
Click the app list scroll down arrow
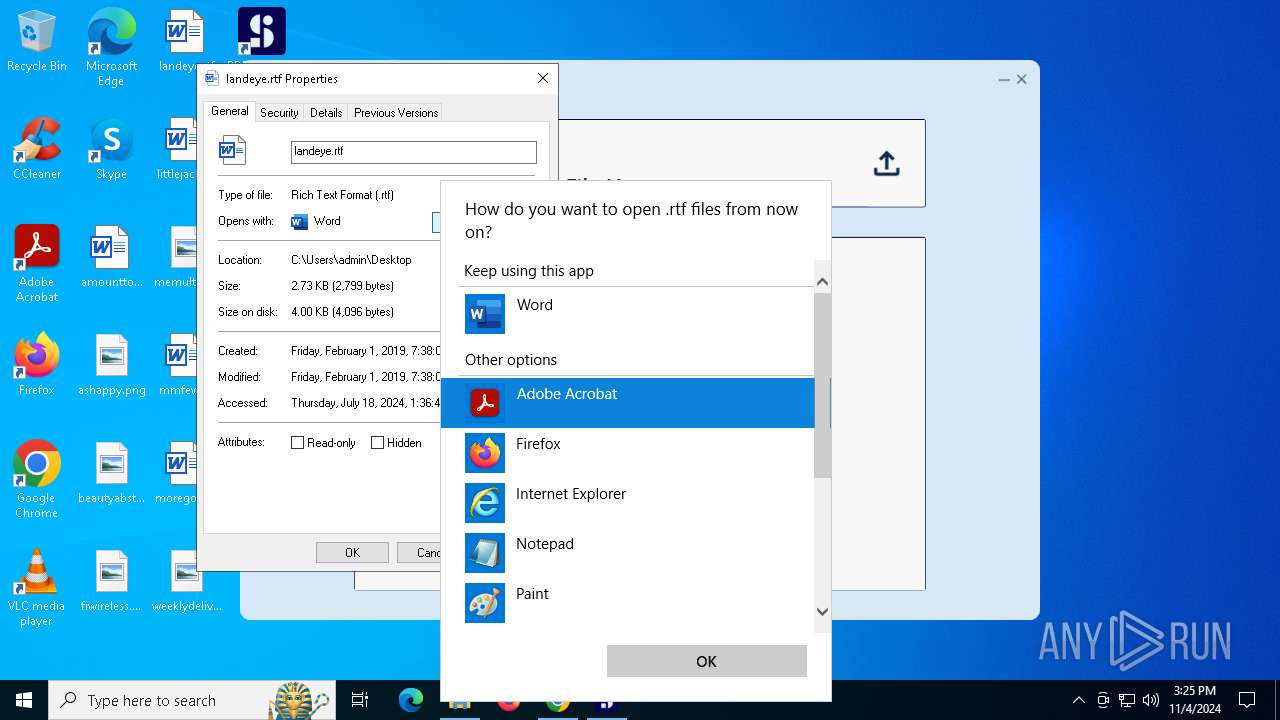[x=822, y=611]
